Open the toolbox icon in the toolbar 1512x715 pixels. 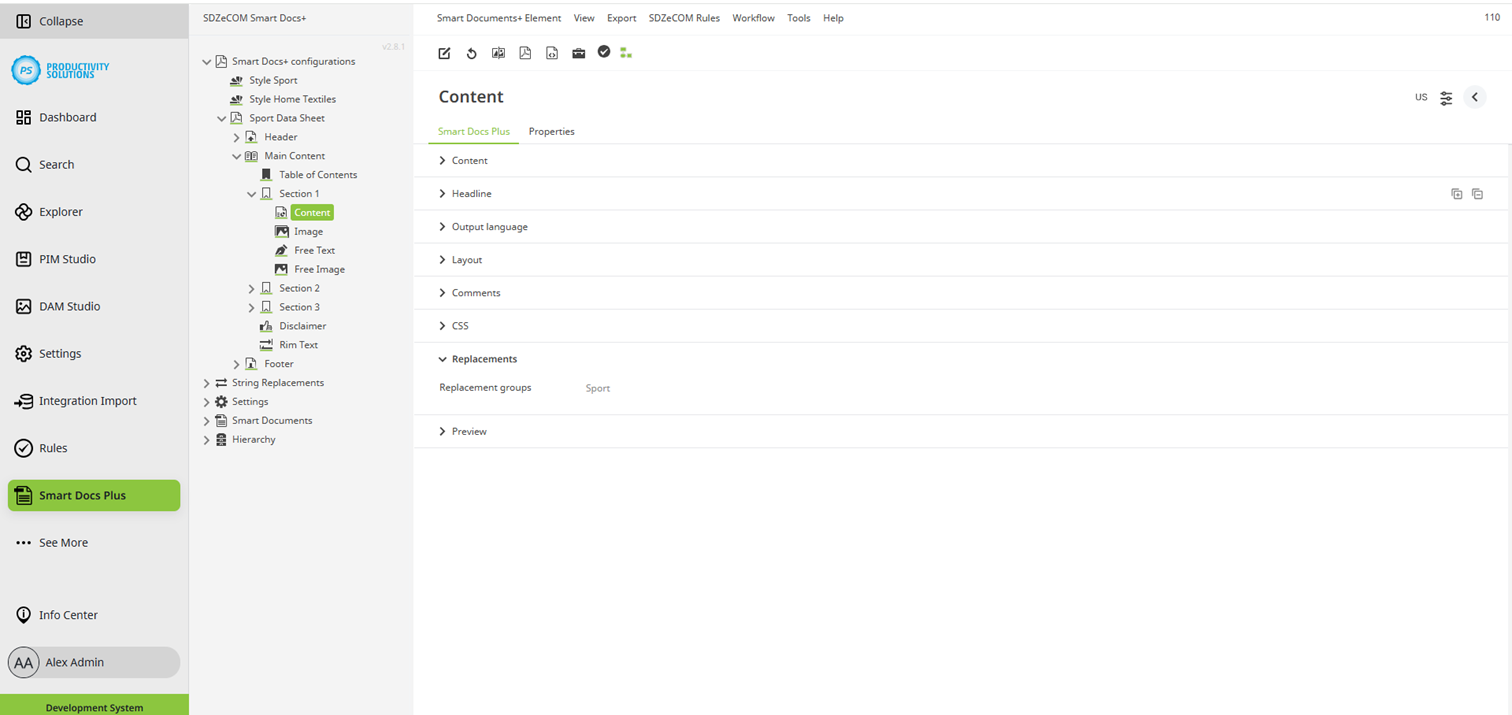[579, 53]
